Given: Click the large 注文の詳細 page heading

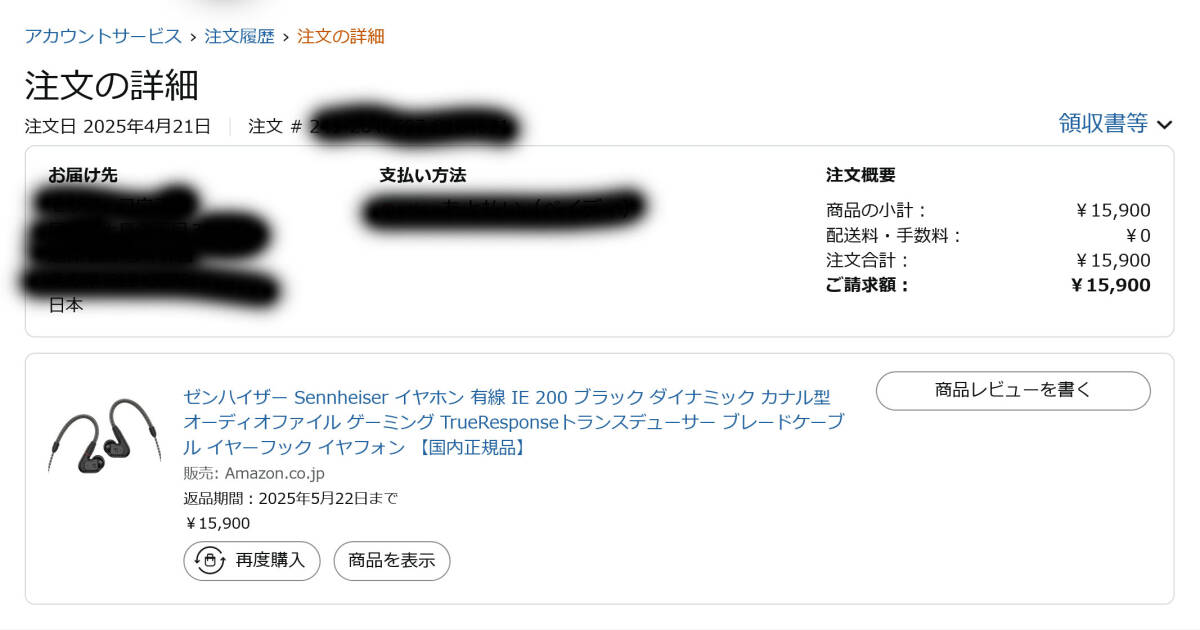Looking at the screenshot, I should 111,86.
